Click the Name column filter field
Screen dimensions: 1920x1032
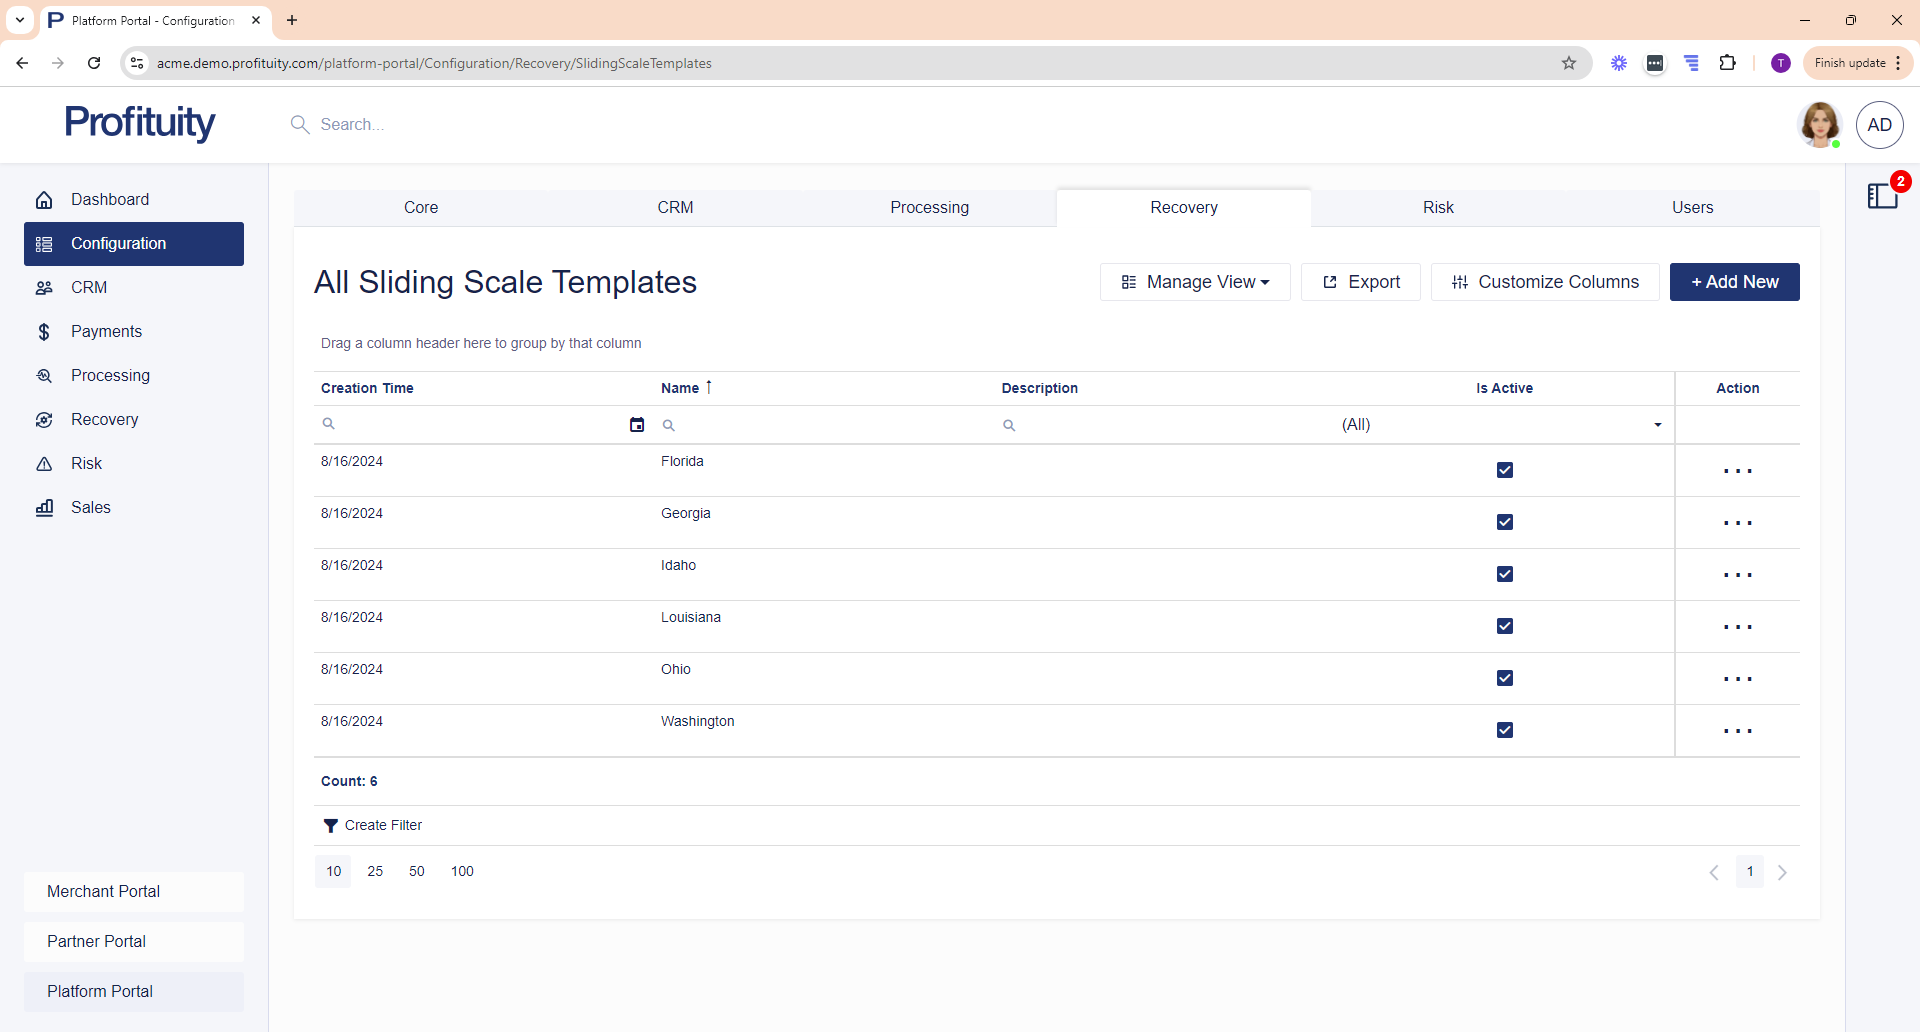(830, 425)
